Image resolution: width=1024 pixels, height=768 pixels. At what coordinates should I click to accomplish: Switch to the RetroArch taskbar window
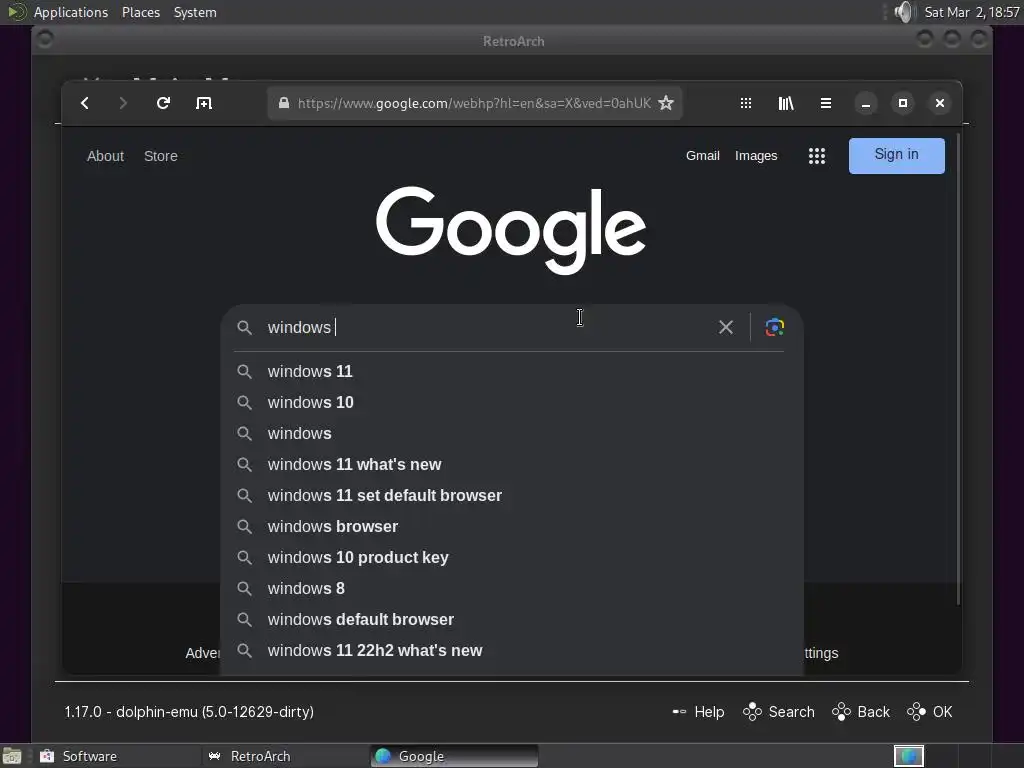(x=284, y=756)
